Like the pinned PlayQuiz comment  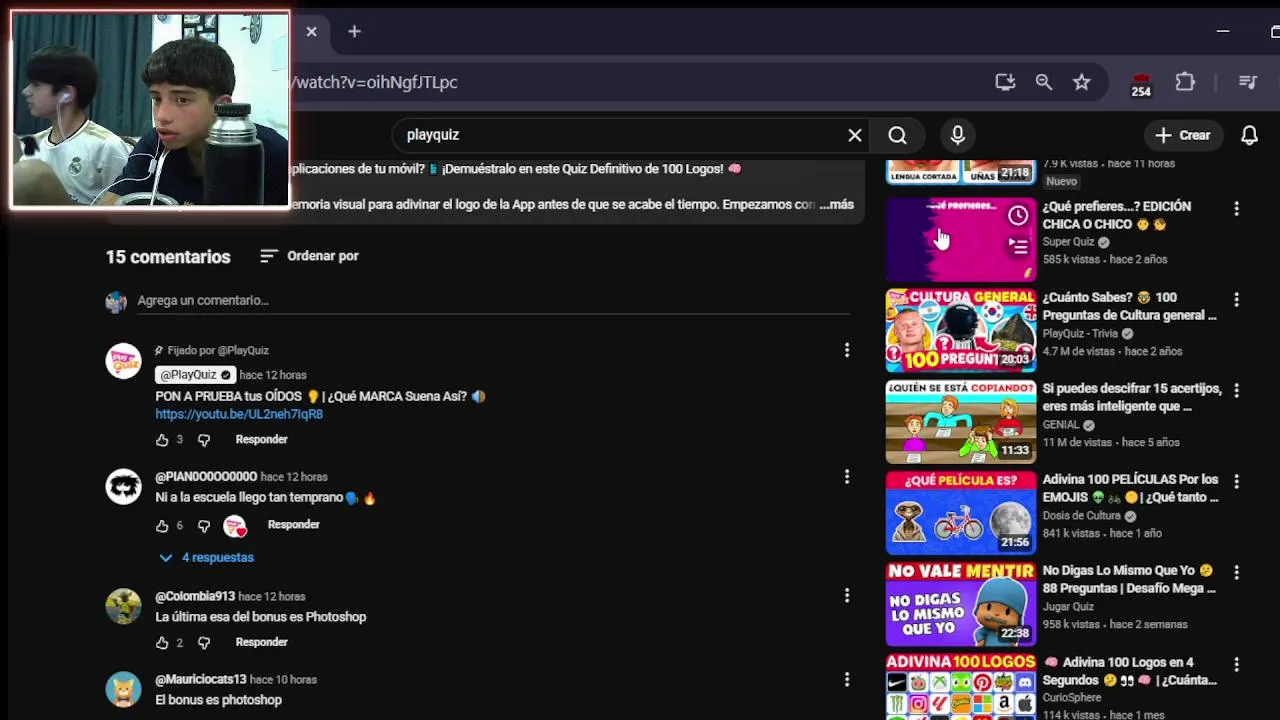(x=162, y=440)
